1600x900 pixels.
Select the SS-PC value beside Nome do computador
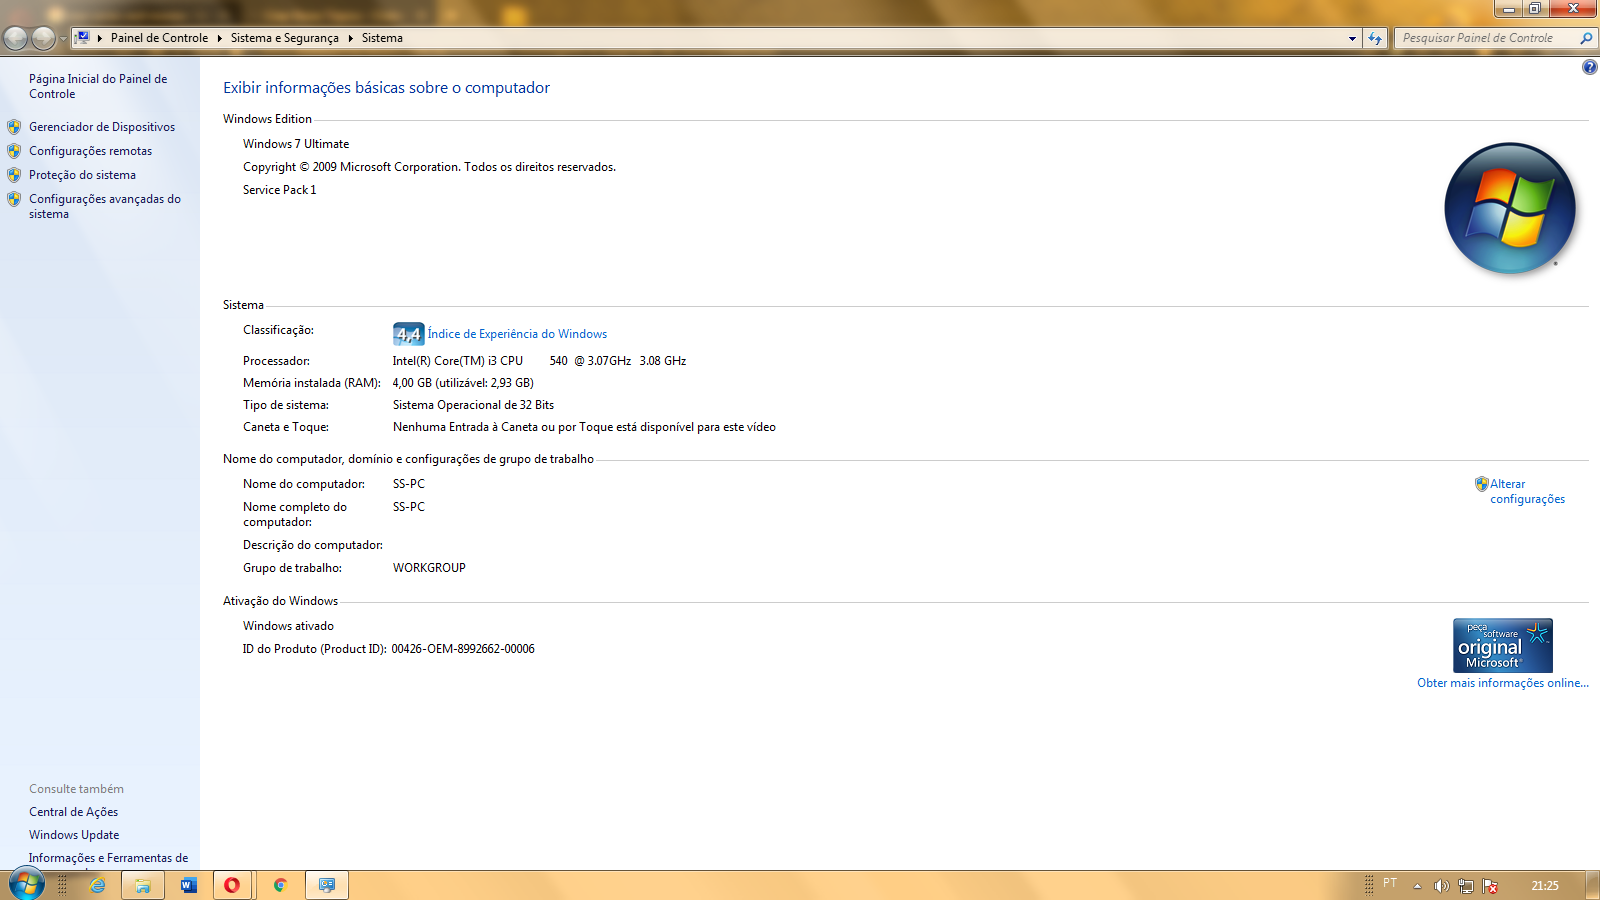409,484
